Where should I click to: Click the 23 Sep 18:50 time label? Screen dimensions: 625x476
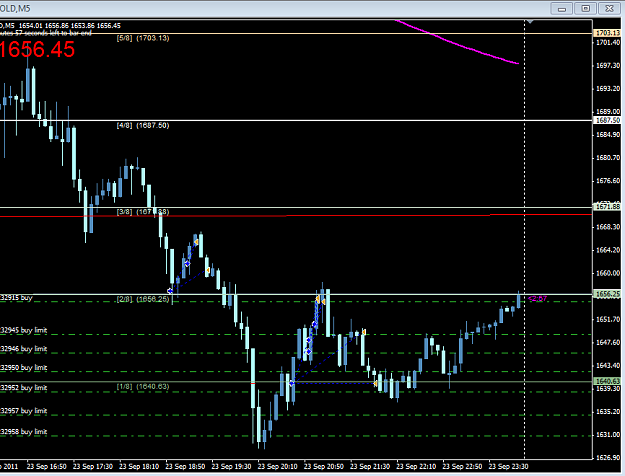[x=185, y=466]
